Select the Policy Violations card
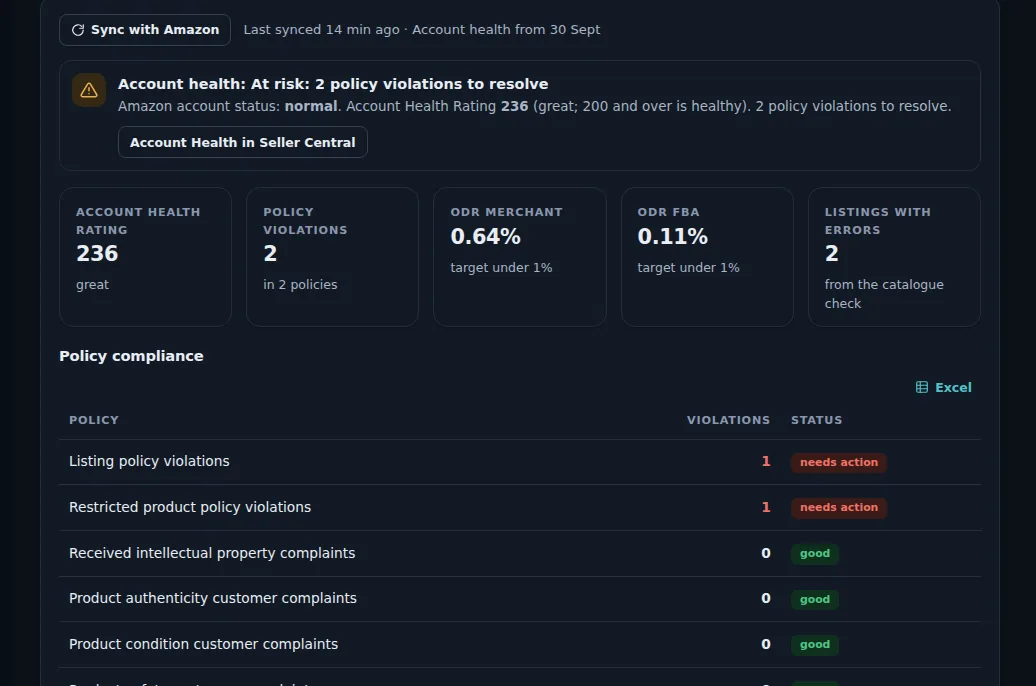Viewport: 1036px width, 686px height. pos(332,256)
